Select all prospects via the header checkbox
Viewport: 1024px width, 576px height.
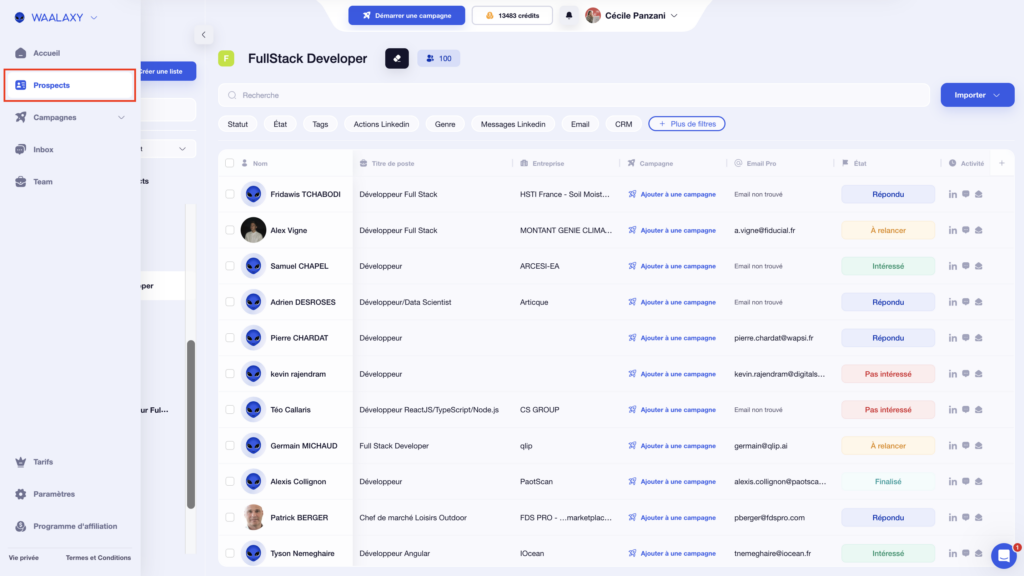pos(228,163)
